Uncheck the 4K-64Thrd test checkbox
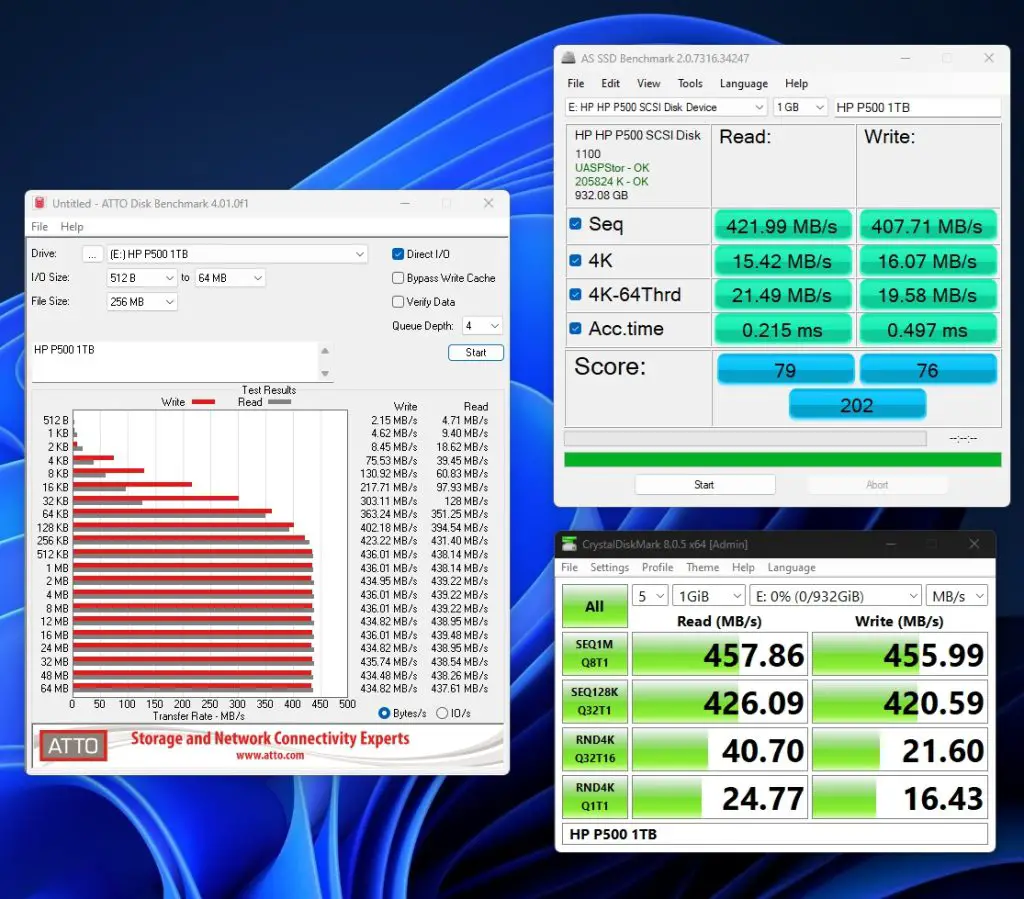 (x=575, y=294)
